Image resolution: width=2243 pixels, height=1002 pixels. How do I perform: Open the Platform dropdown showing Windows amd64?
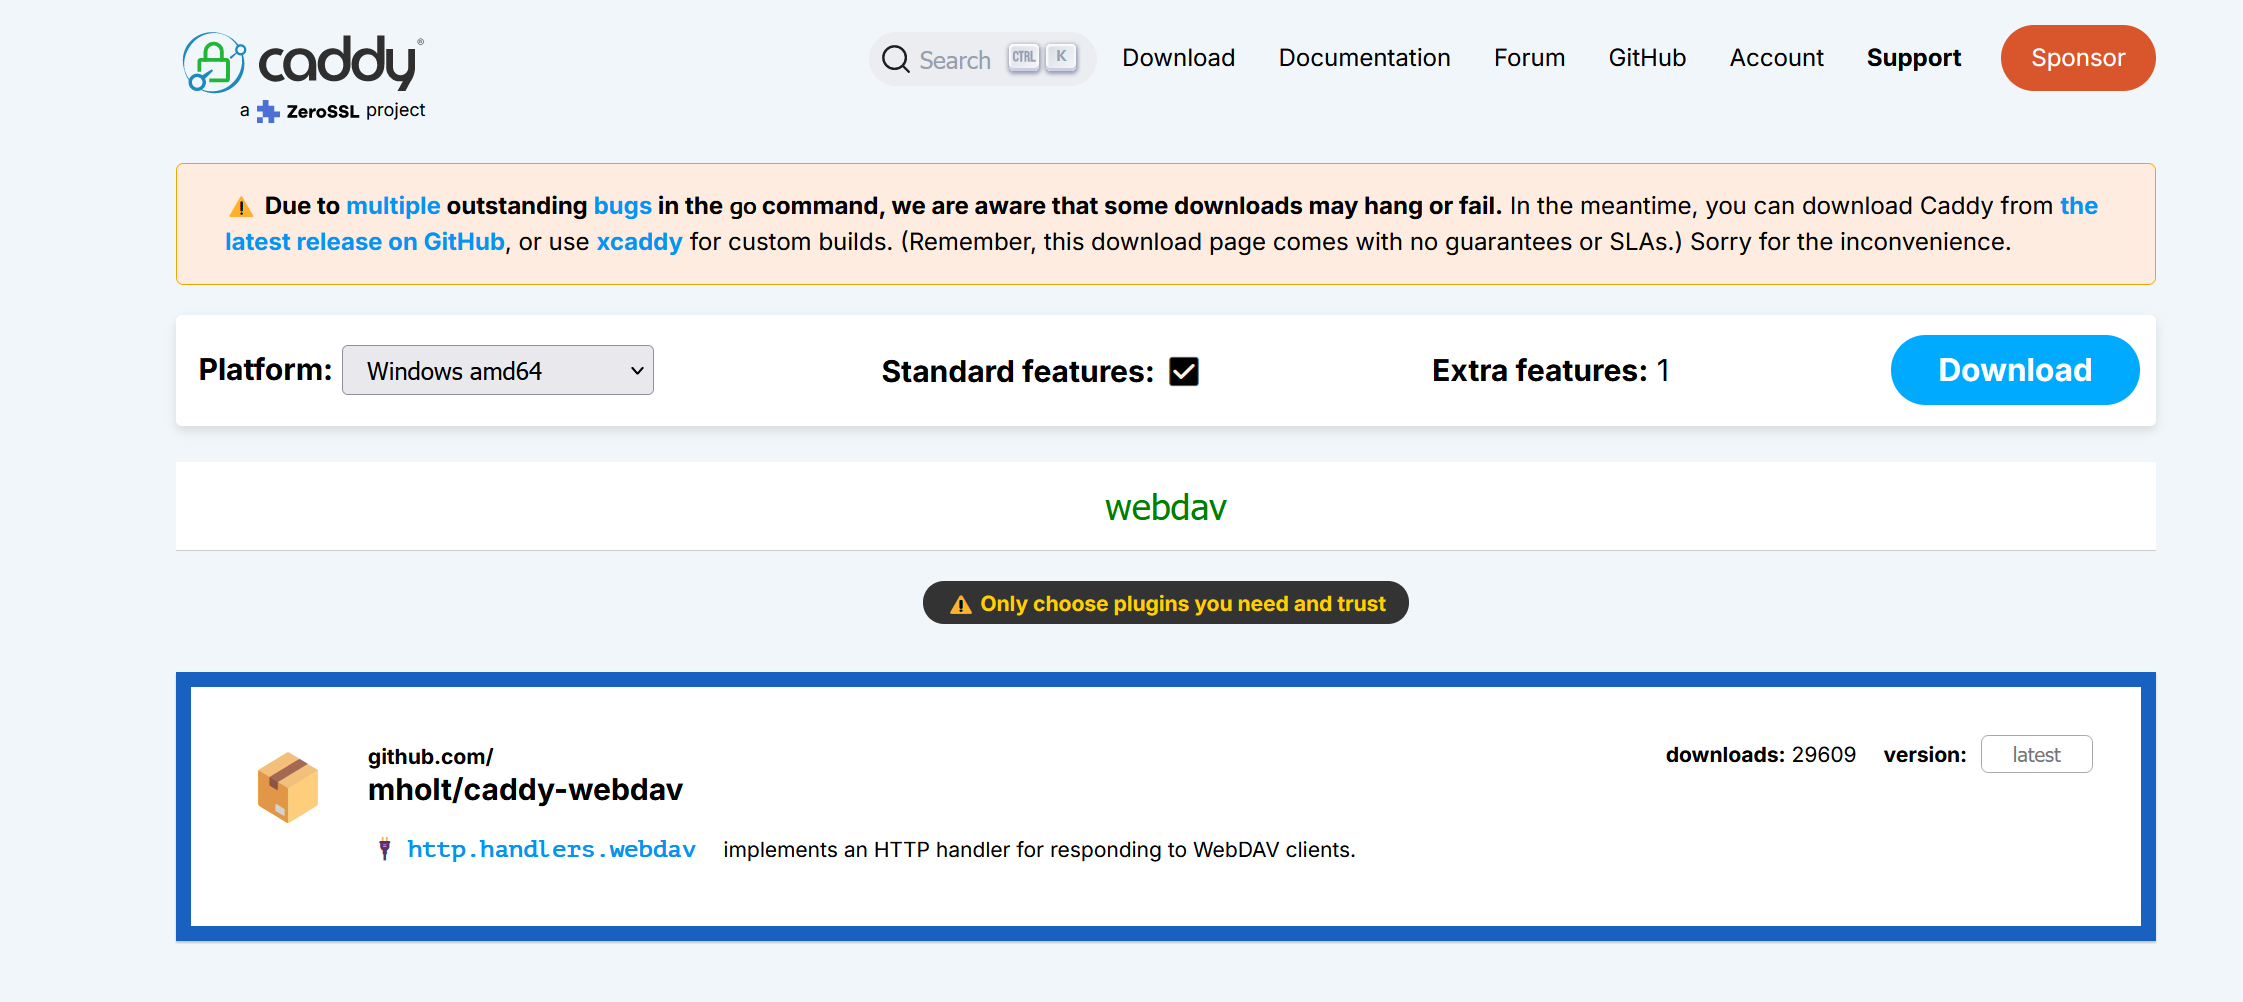click(497, 370)
